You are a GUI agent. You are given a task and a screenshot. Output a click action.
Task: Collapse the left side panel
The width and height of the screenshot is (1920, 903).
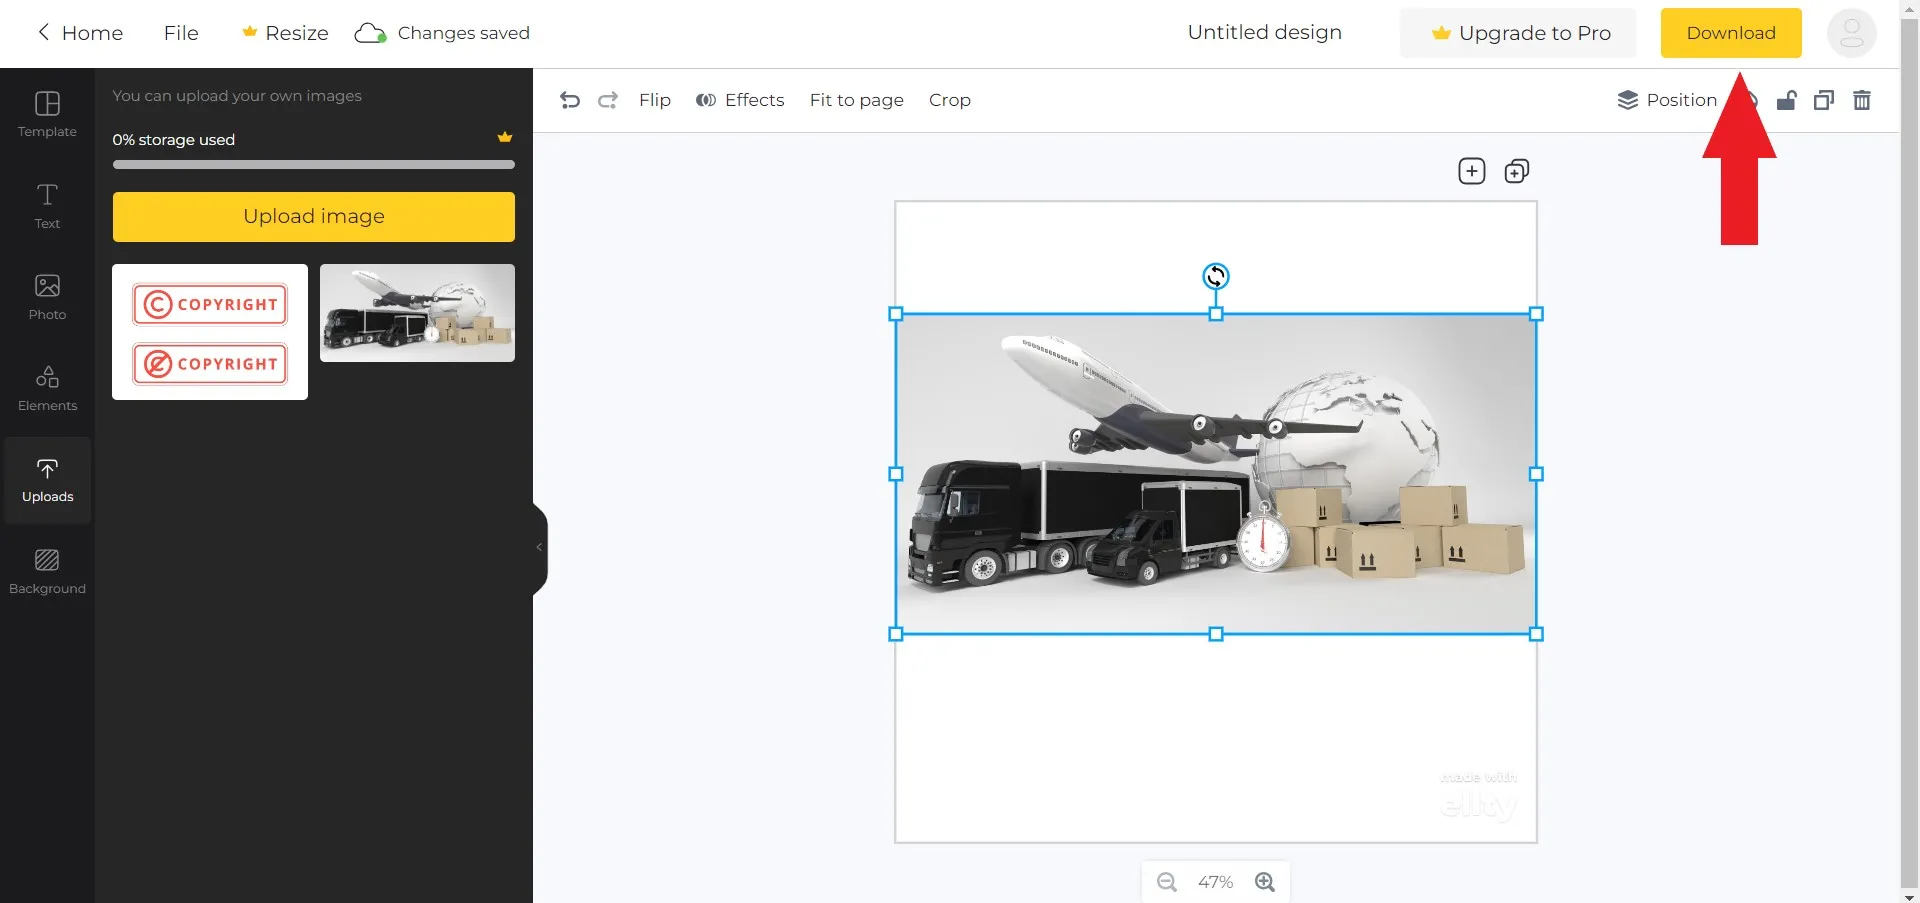coord(540,547)
